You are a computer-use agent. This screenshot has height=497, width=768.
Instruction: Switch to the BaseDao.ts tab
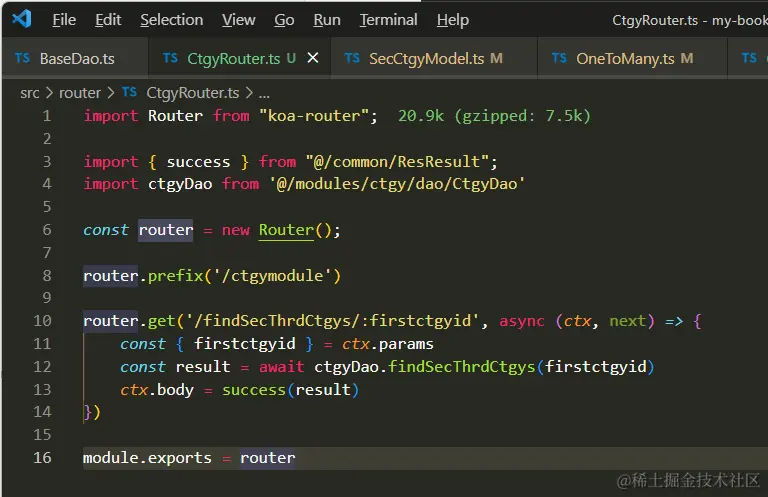click(75, 58)
